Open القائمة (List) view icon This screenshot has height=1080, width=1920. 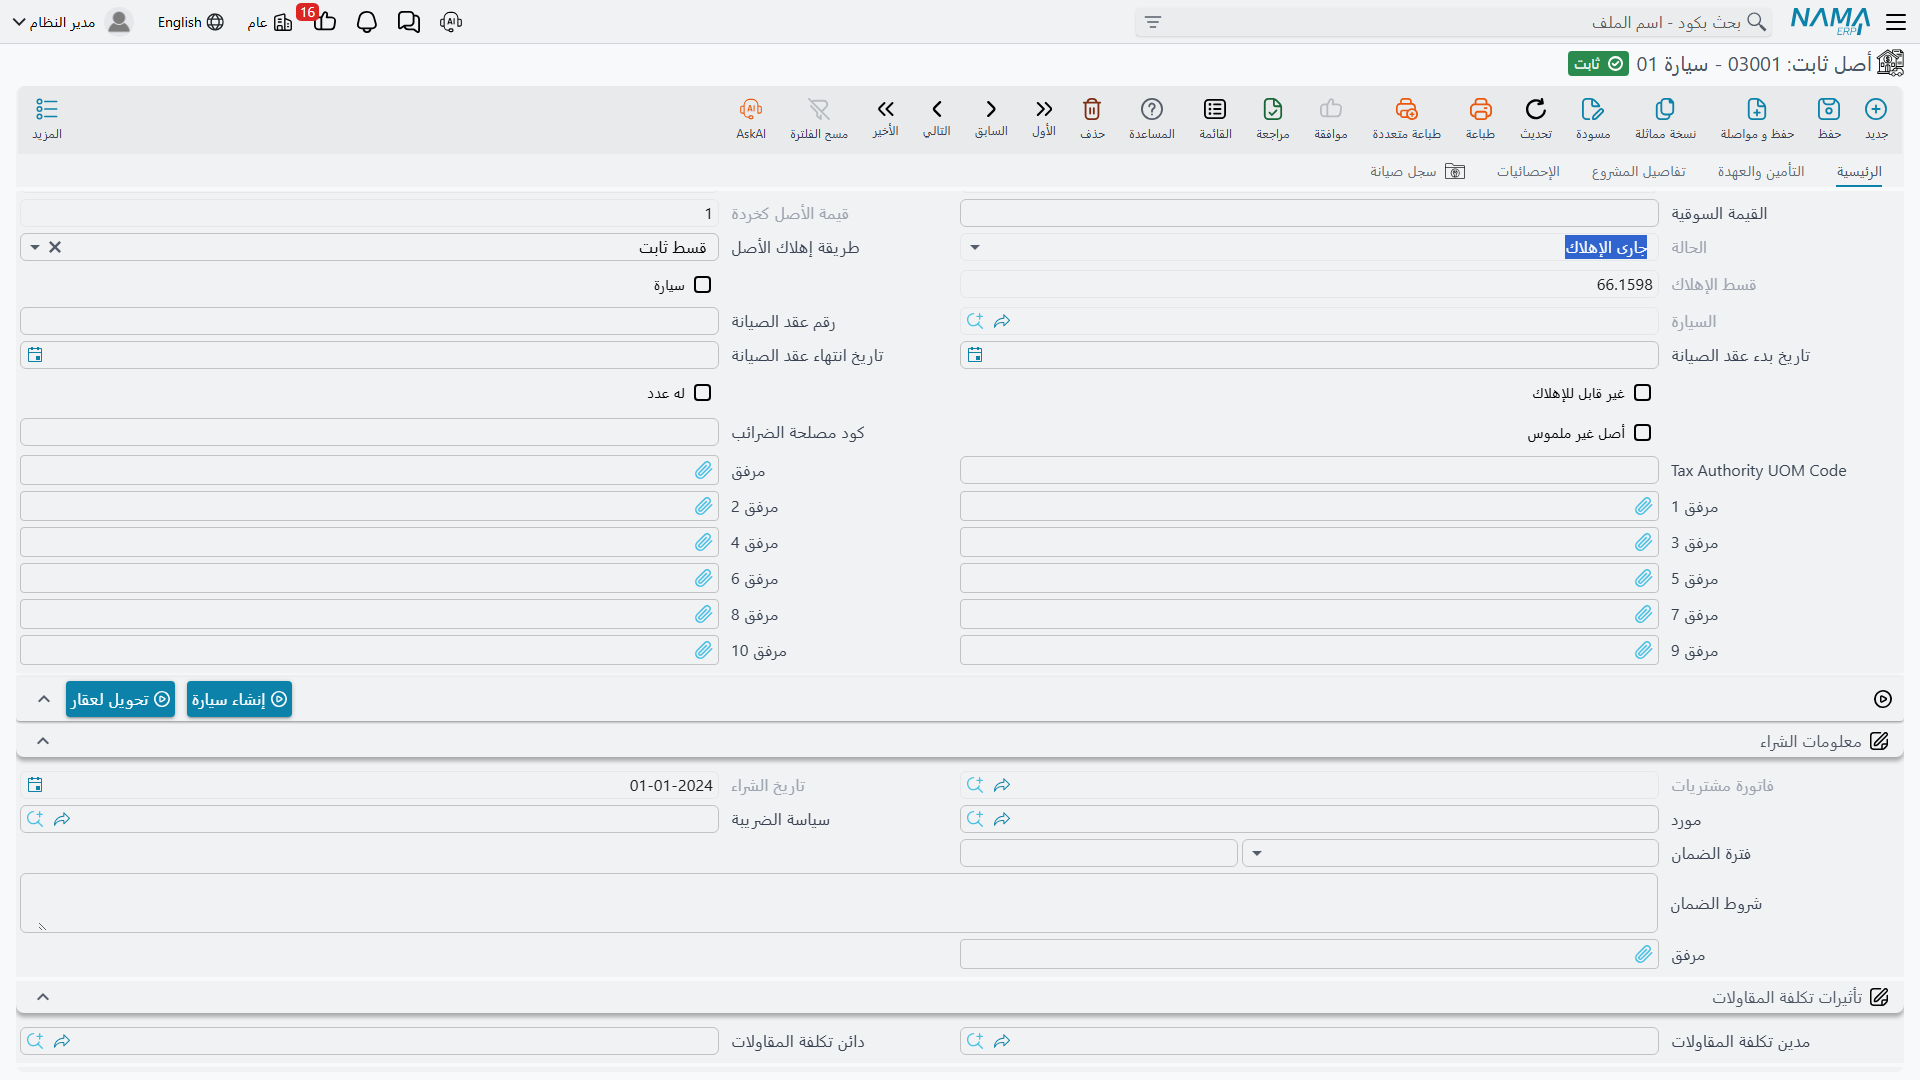(1215, 110)
